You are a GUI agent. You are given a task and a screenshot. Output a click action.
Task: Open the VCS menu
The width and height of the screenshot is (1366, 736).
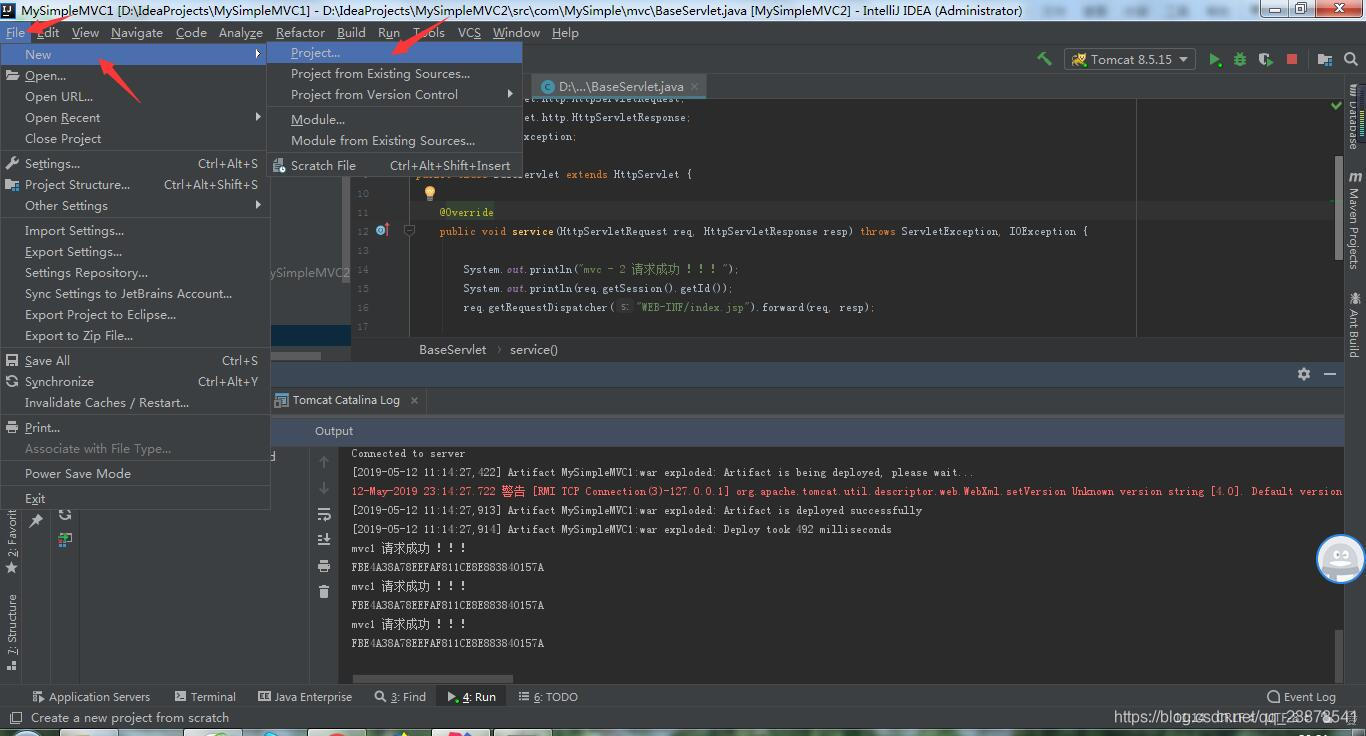469,32
